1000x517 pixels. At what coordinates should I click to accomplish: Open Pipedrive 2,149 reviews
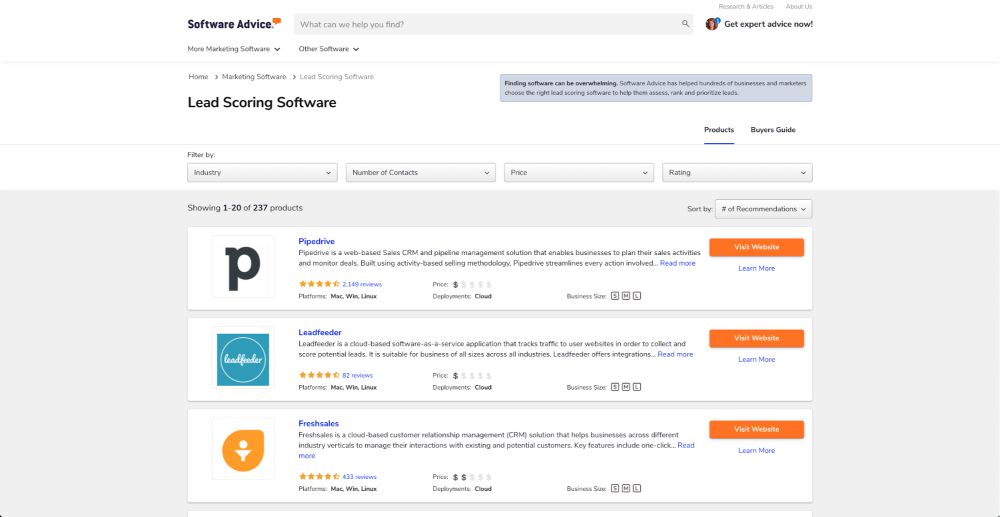[x=362, y=285]
